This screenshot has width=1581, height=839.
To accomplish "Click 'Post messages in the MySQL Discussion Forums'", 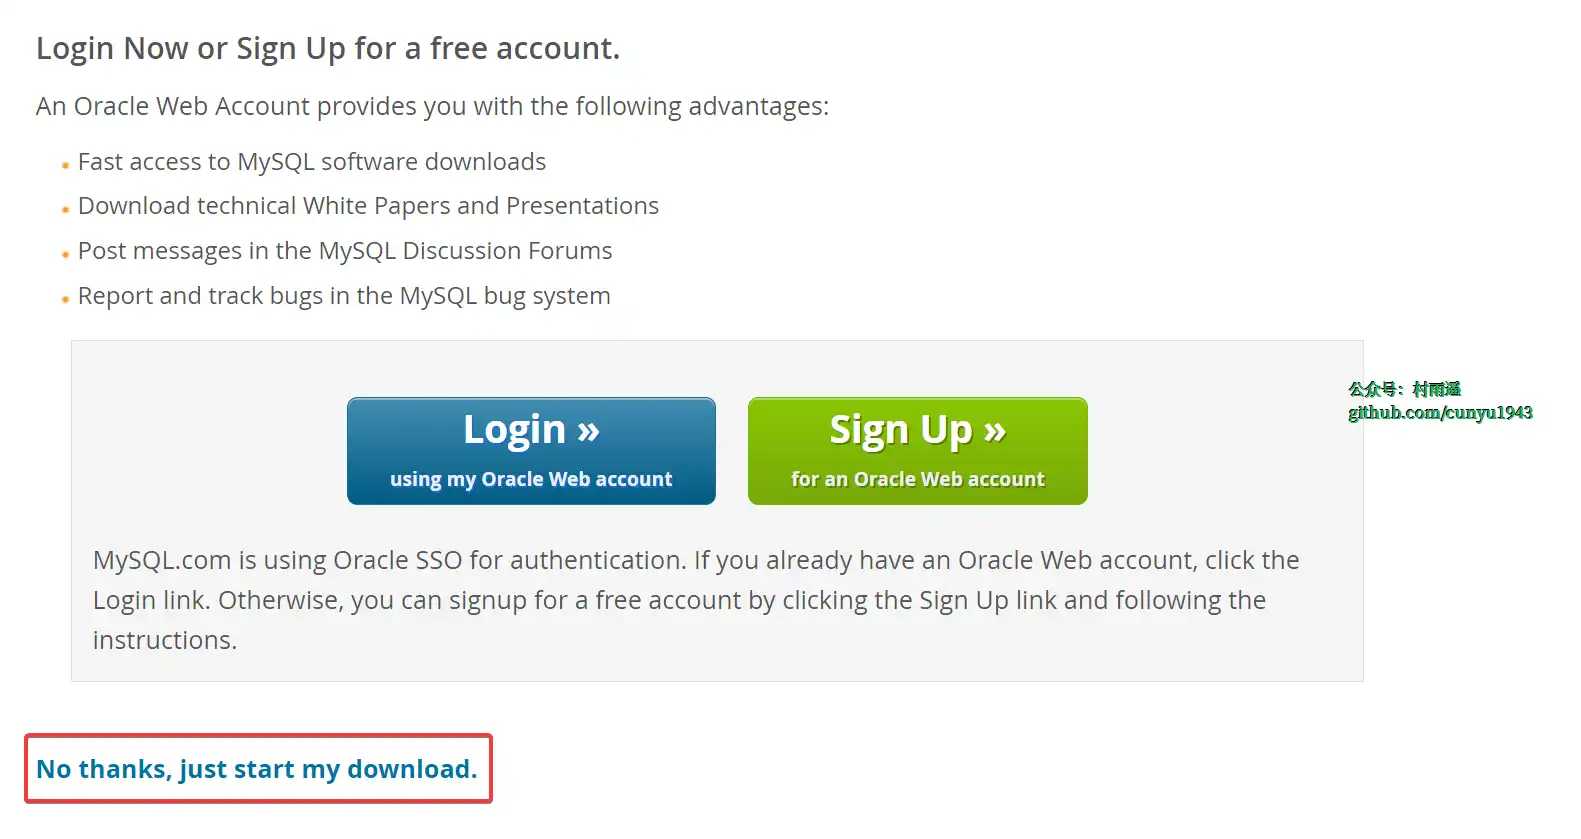I will (345, 251).
